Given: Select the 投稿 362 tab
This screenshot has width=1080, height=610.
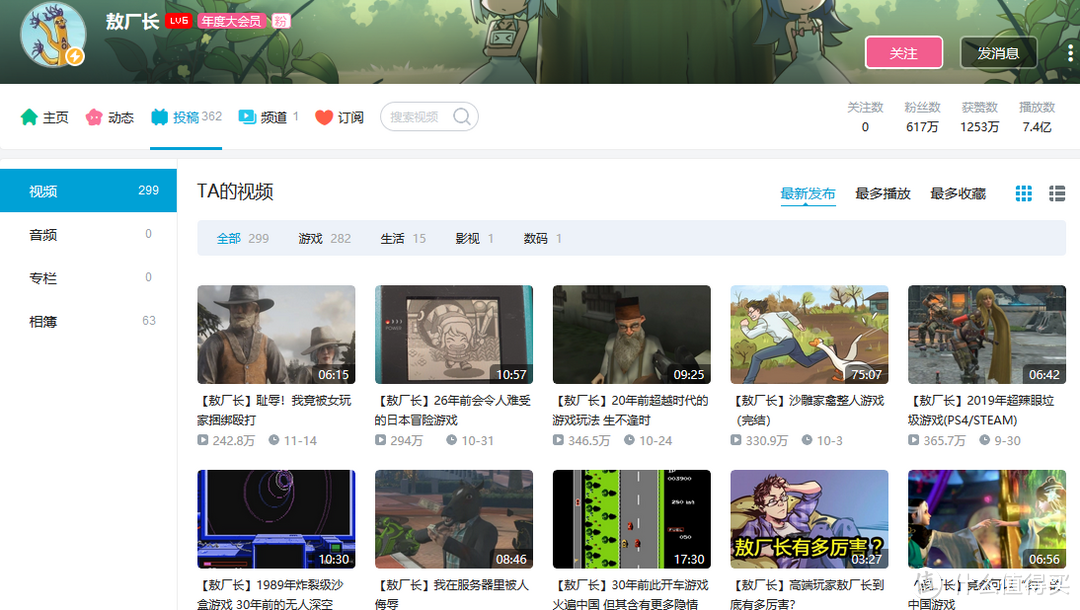Looking at the screenshot, I should (186, 117).
